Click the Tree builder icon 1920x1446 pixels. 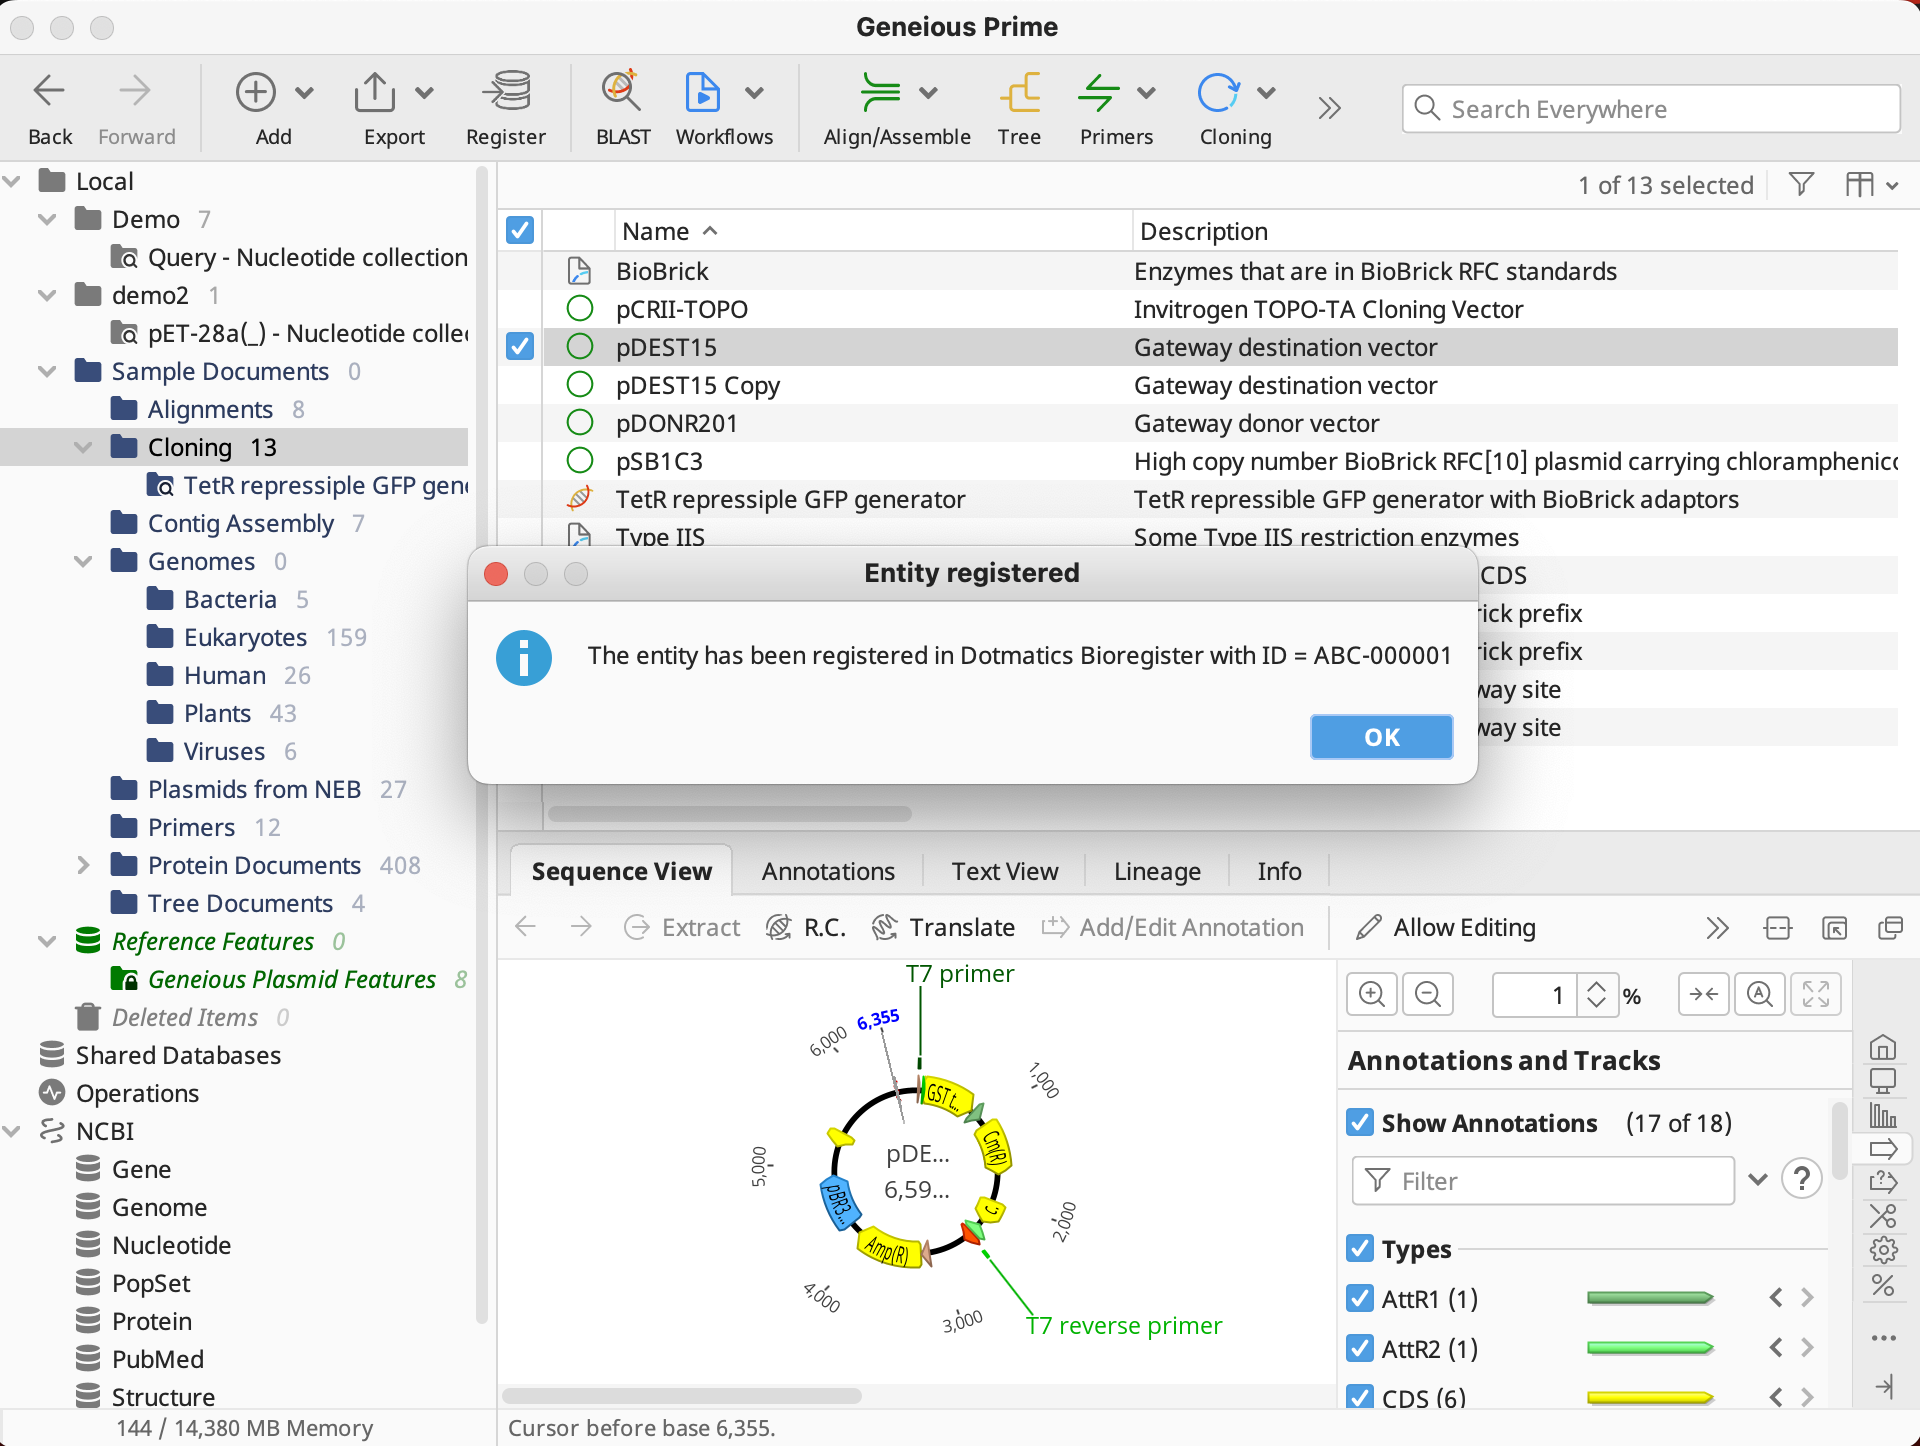(x=1018, y=93)
